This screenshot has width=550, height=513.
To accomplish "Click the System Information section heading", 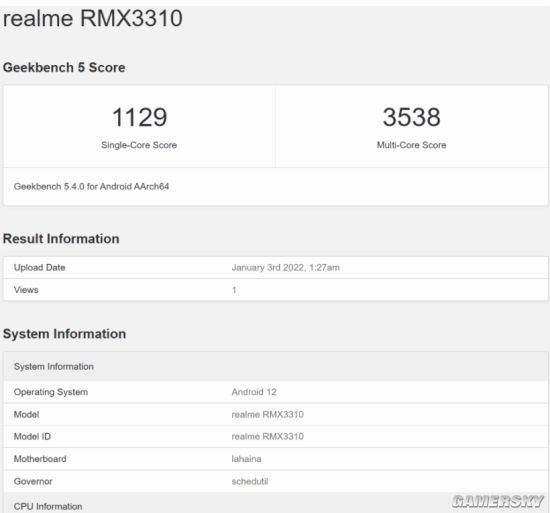I will (65, 334).
